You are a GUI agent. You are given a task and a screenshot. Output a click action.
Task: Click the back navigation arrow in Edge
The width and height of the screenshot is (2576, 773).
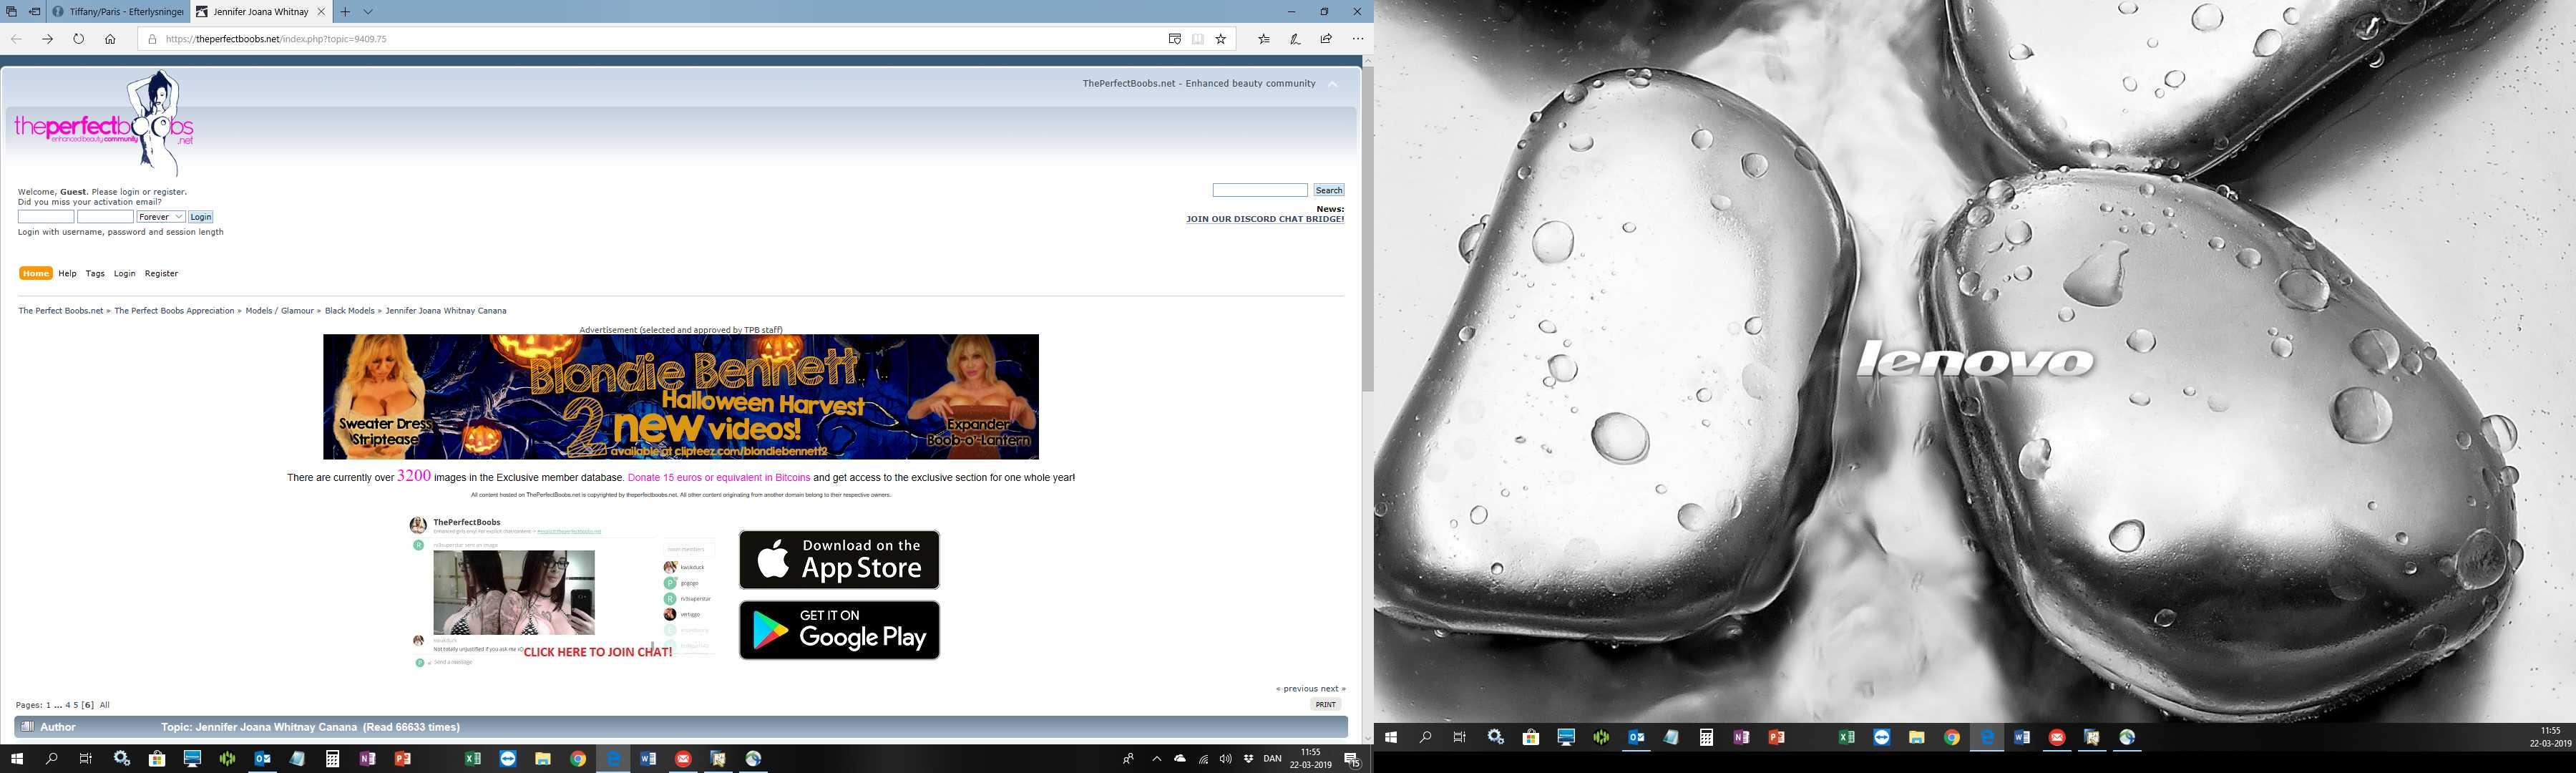coord(16,39)
